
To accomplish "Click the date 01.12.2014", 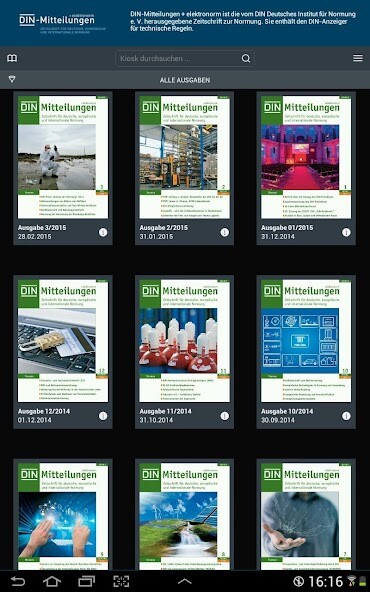I will pos(34,420).
